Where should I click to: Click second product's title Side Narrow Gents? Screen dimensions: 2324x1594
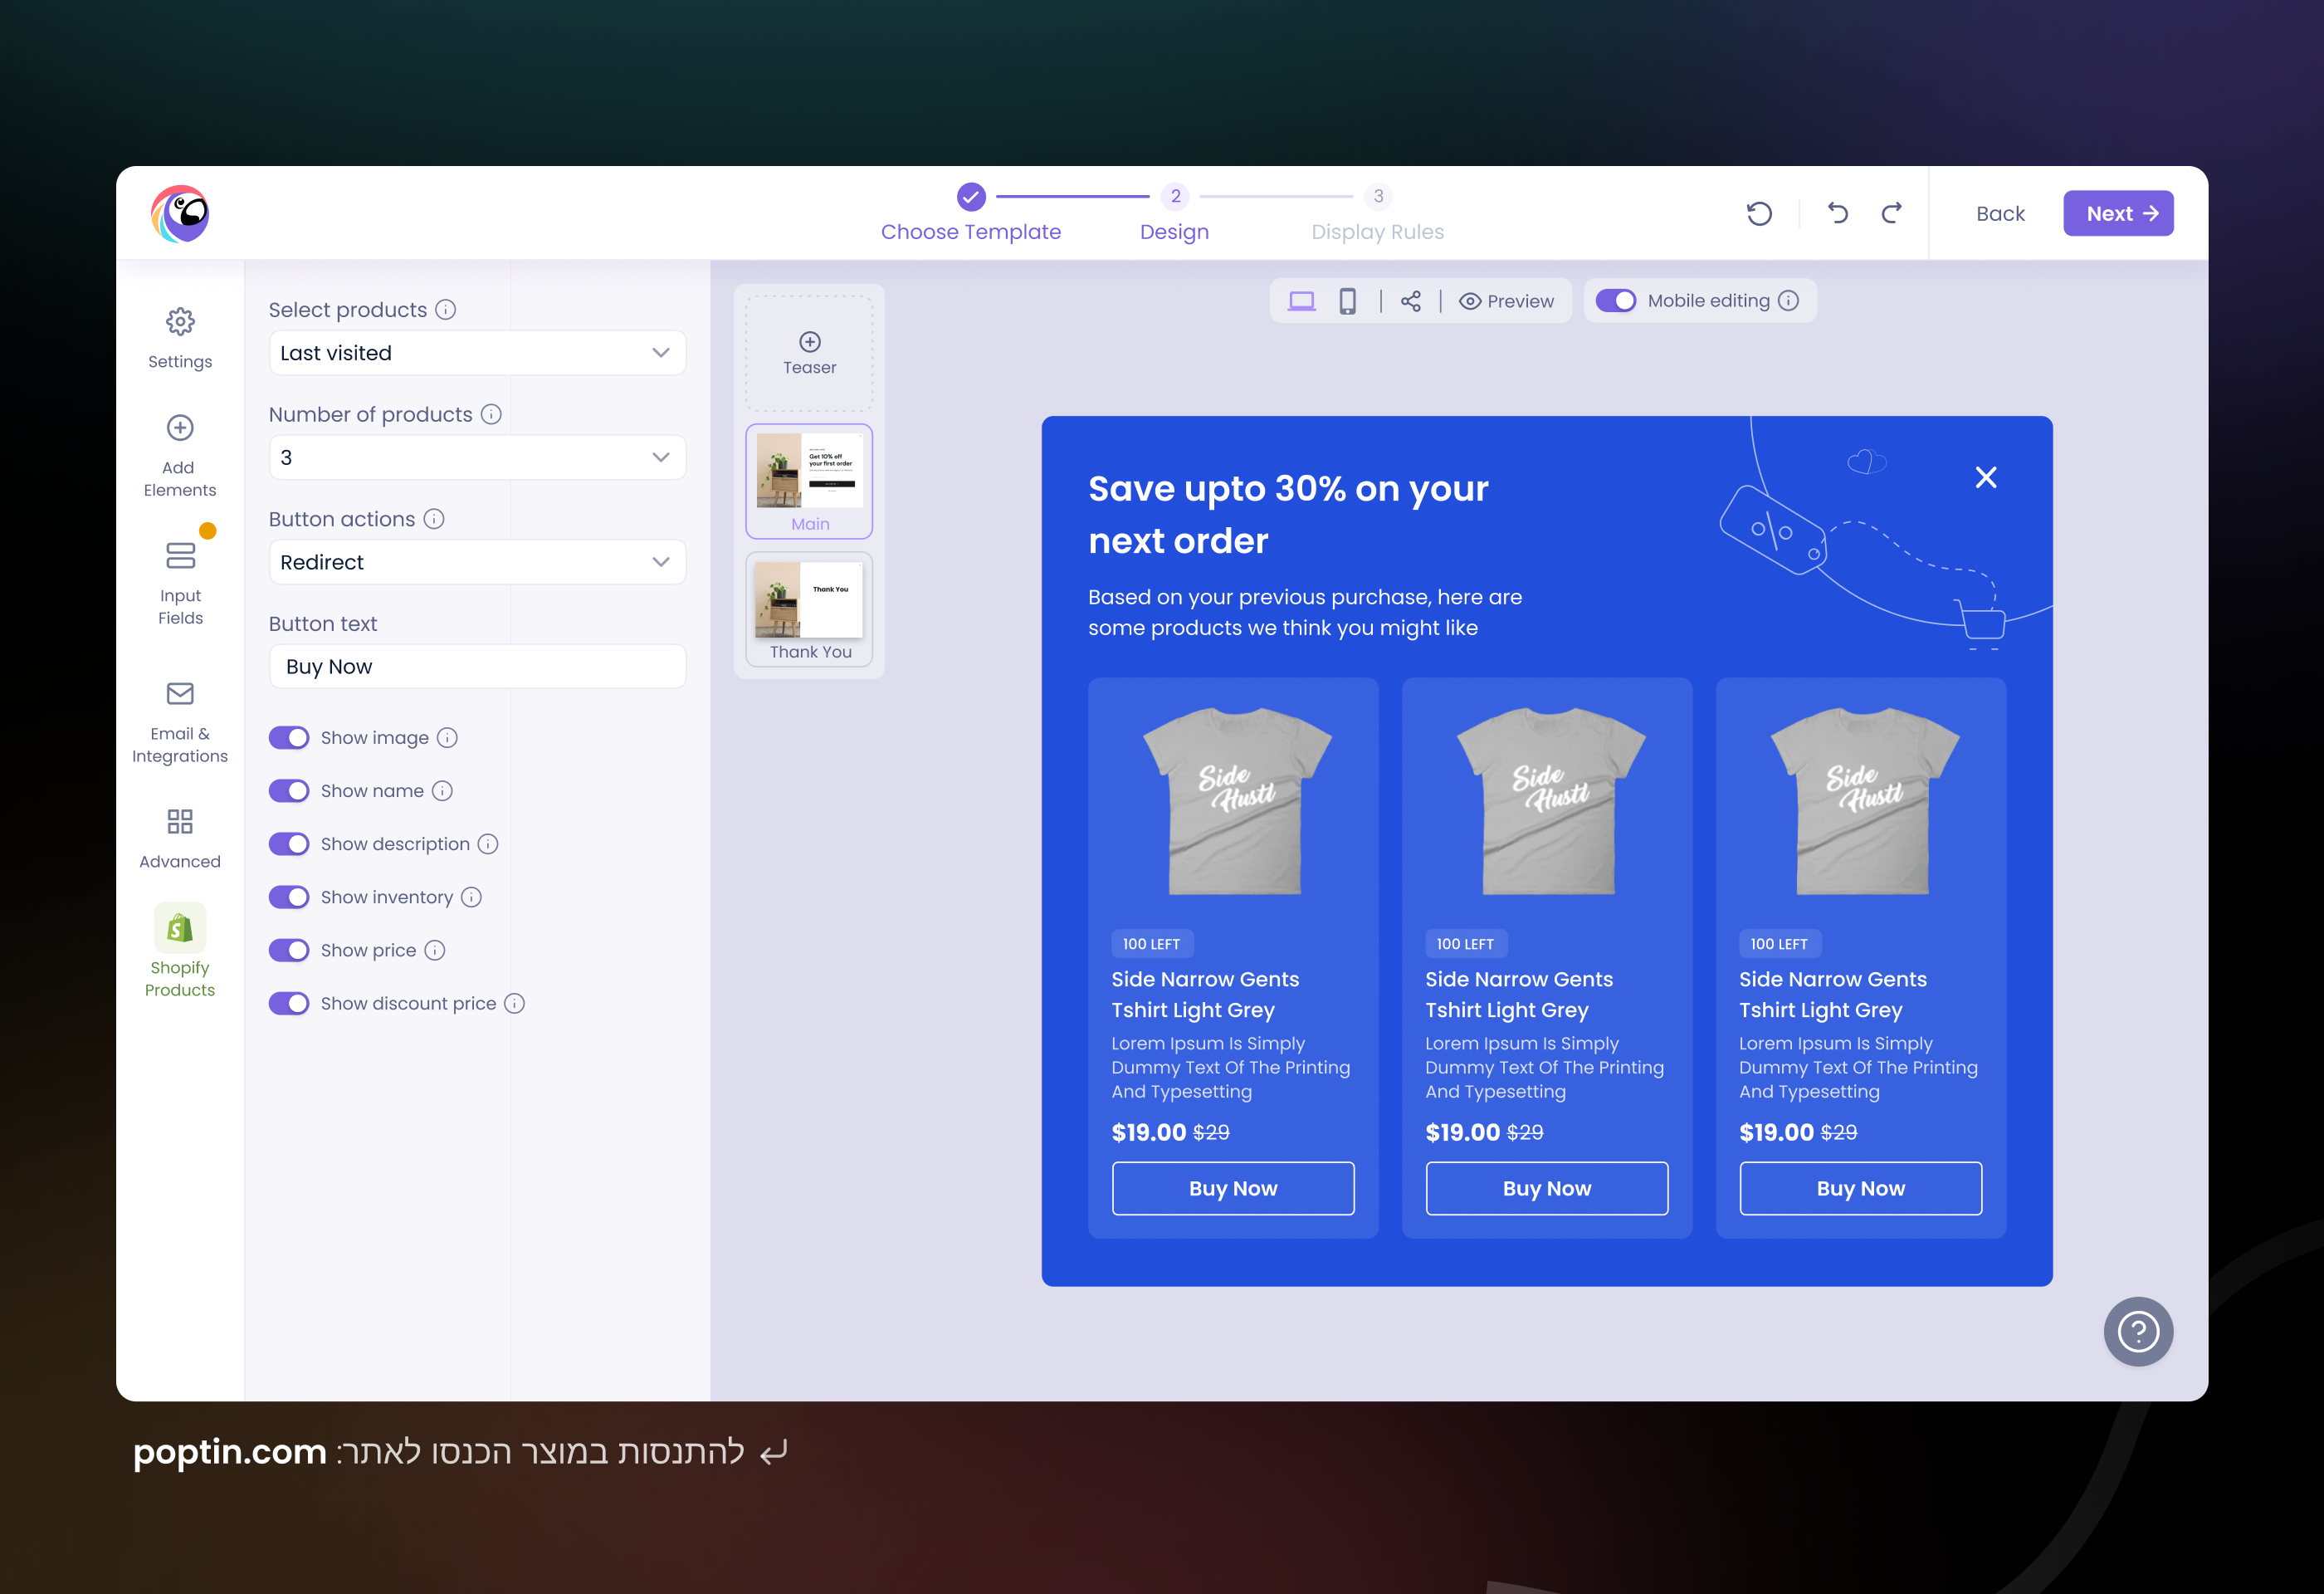[x=1519, y=994]
